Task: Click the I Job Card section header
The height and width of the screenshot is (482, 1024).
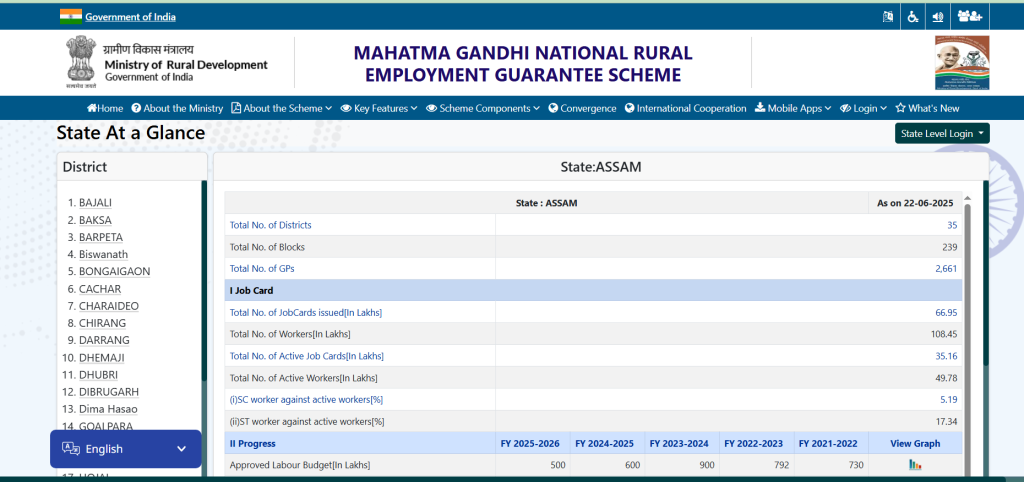Action: coord(593,291)
